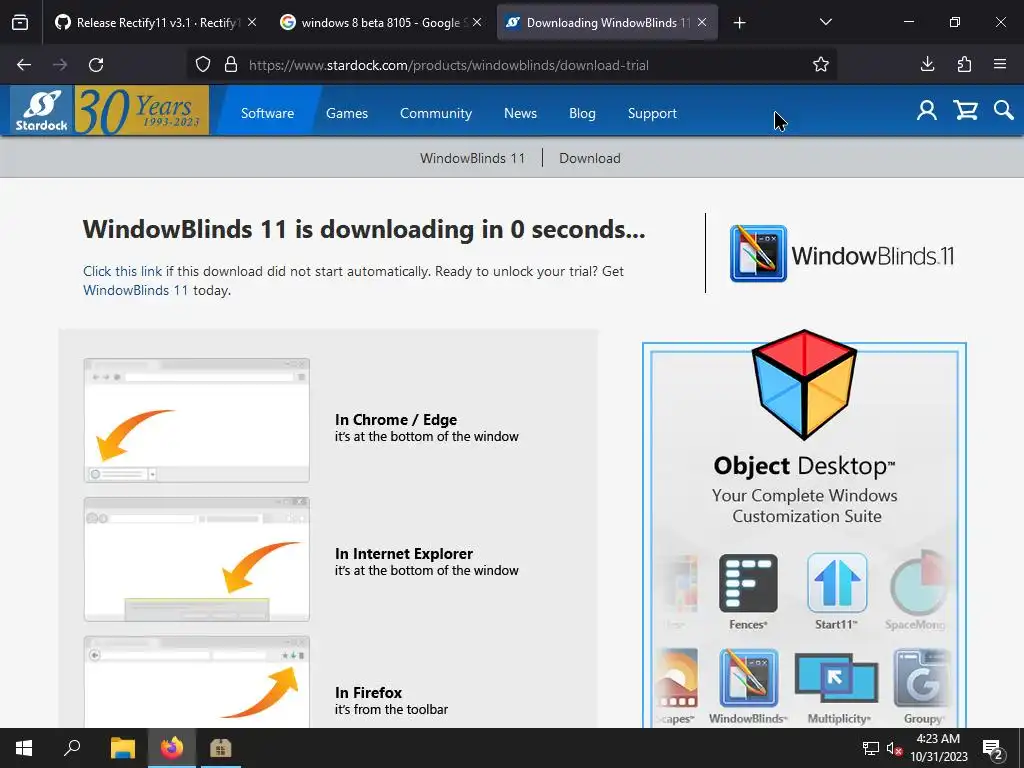Open Community menu item
Image resolution: width=1024 pixels, height=768 pixels.
(436, 113)
